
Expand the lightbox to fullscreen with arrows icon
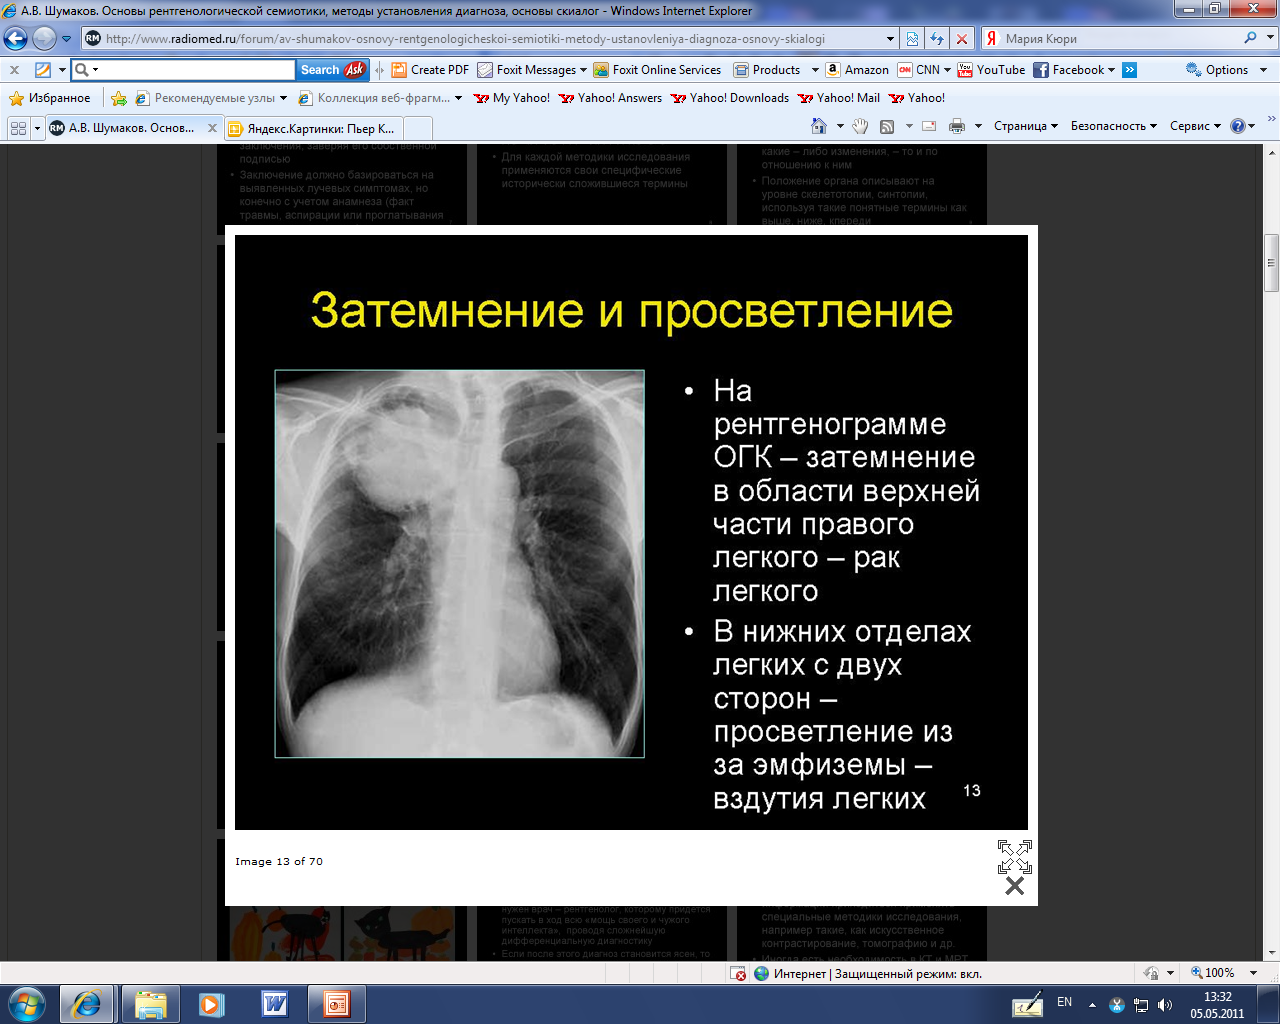tap(1015, 857)
